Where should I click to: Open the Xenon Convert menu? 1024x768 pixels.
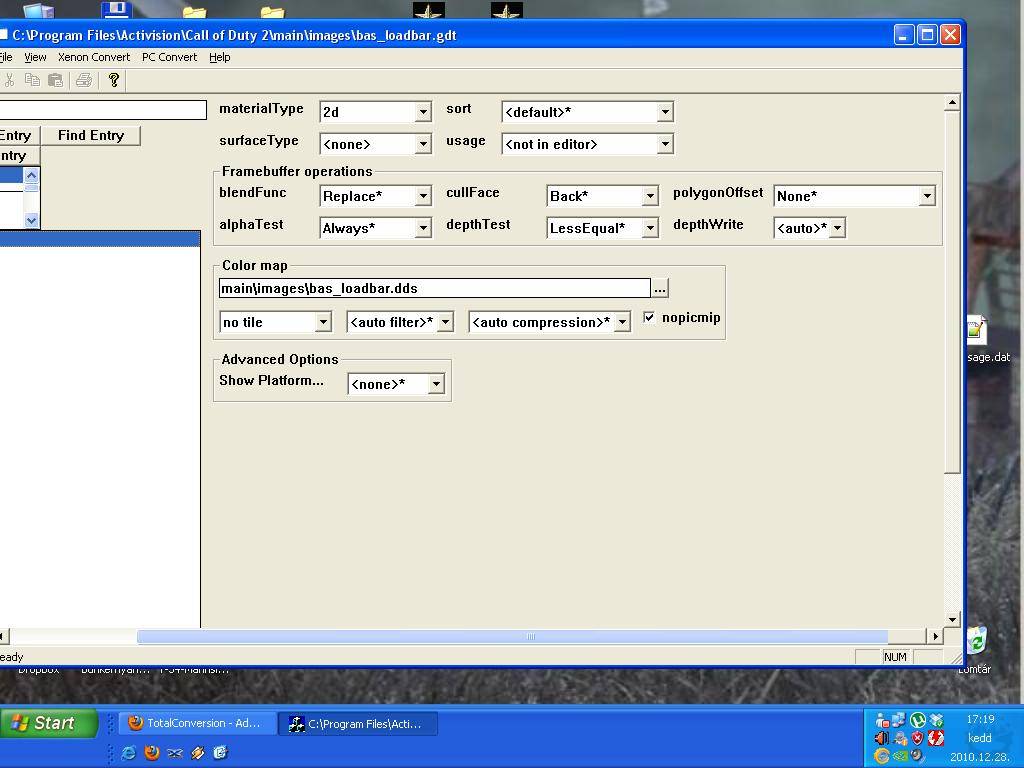pyautogui.click(x=94, y=57)
